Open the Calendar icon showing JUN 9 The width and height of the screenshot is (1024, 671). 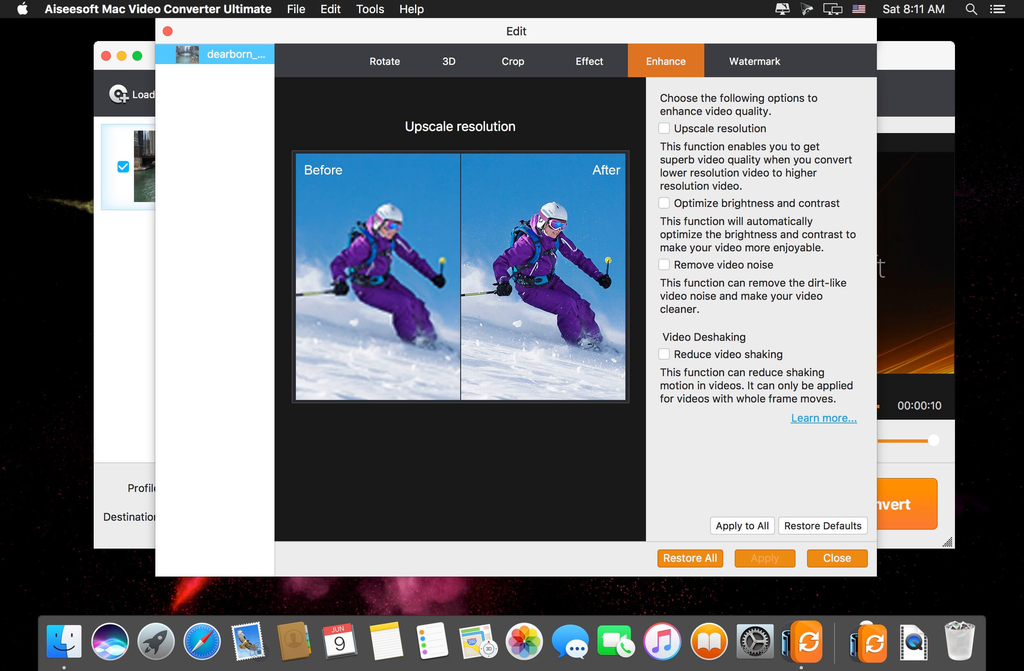(340, 640)
